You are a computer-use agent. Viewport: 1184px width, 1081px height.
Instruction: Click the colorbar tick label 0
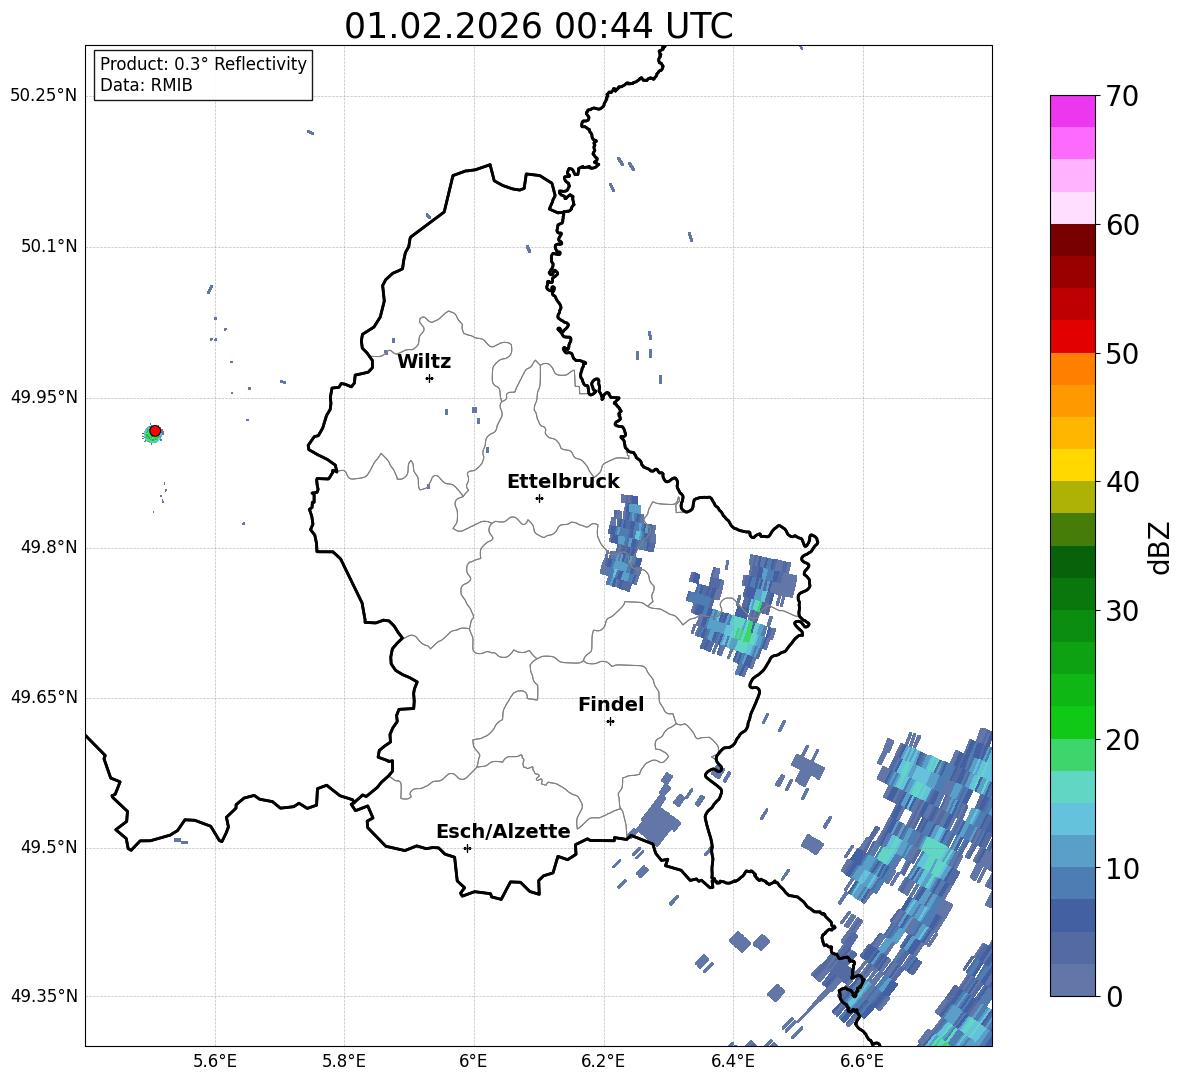coord(1114,996)
